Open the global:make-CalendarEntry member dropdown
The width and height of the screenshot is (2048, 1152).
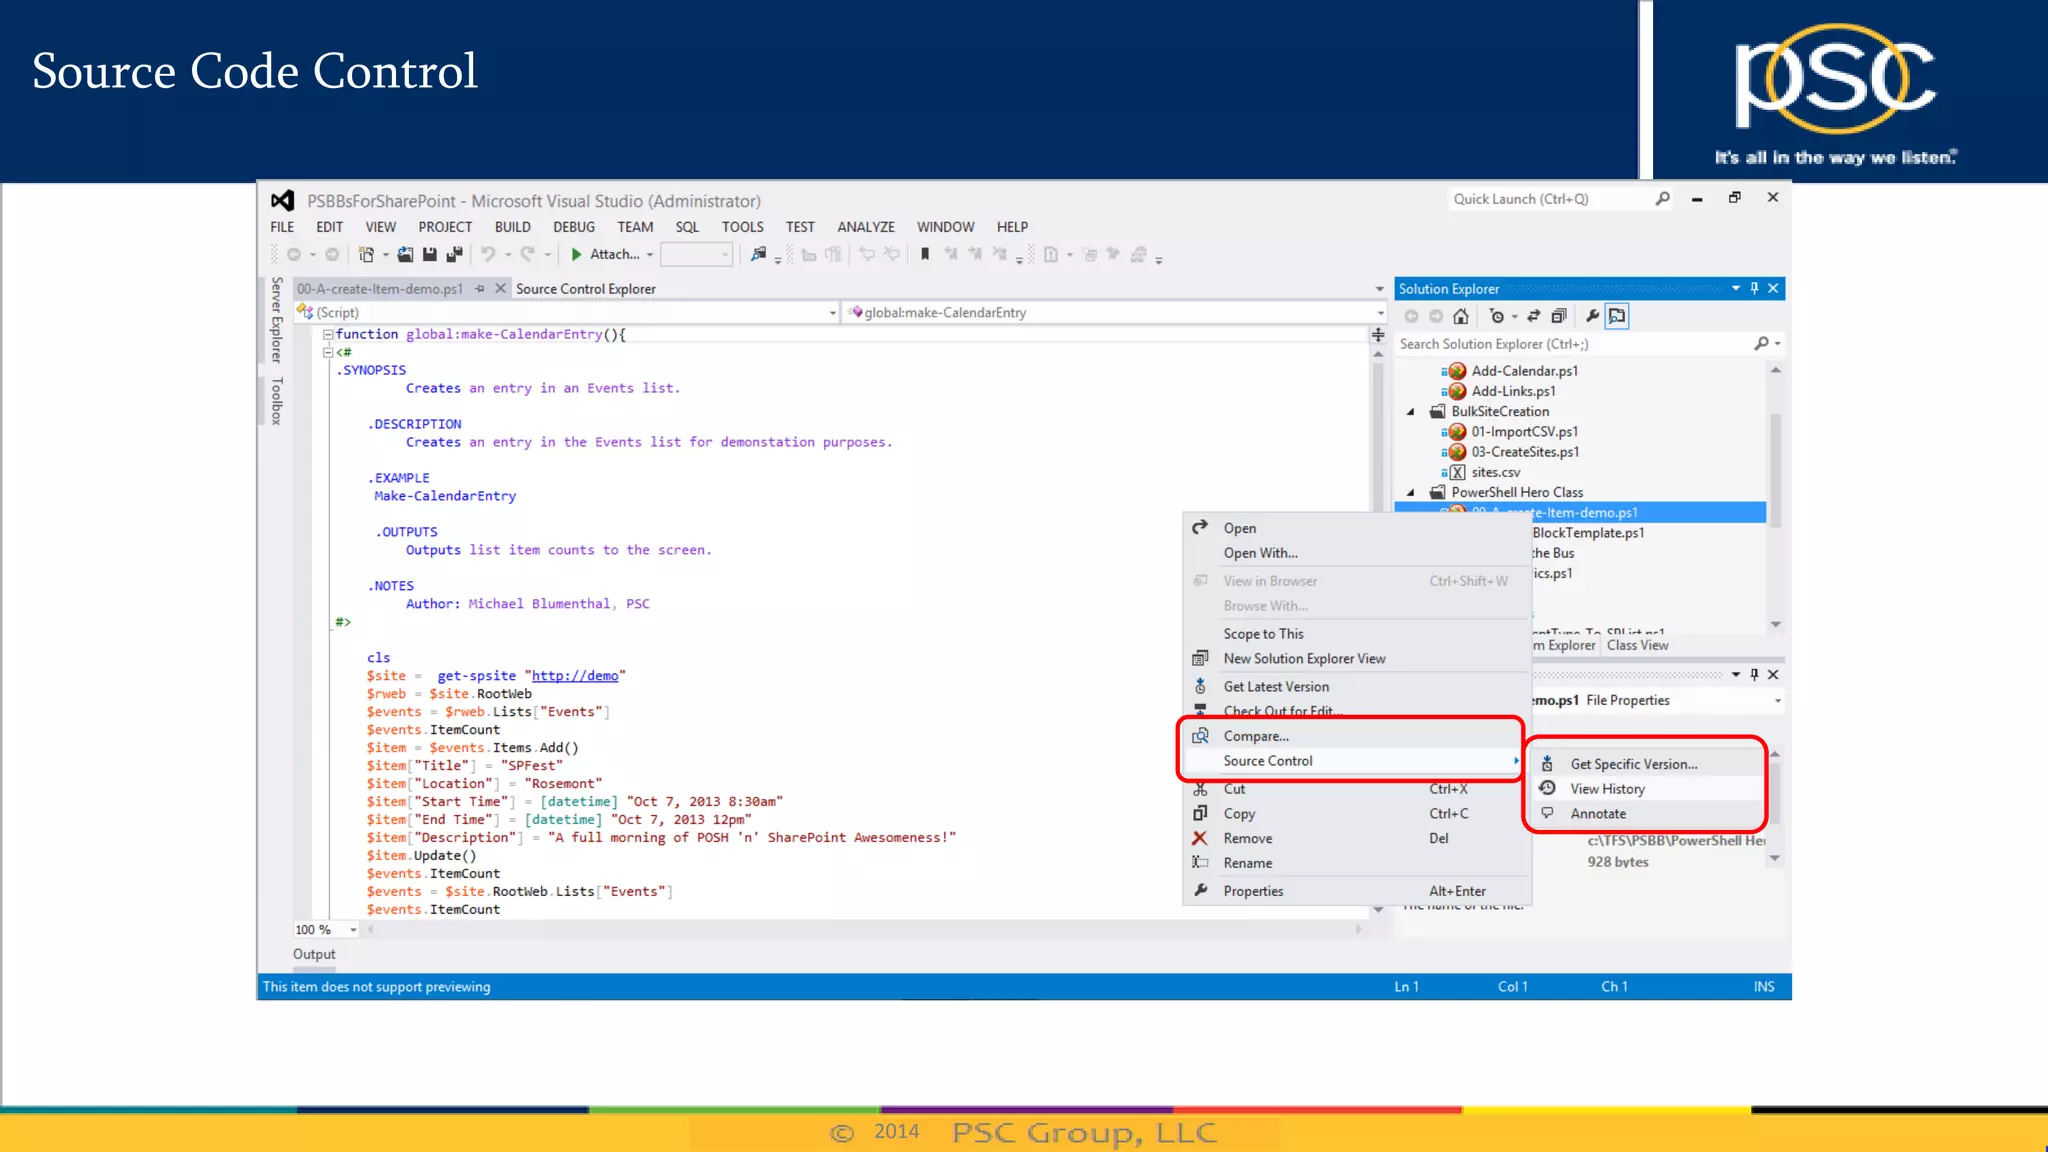[x=1381, y=313]
